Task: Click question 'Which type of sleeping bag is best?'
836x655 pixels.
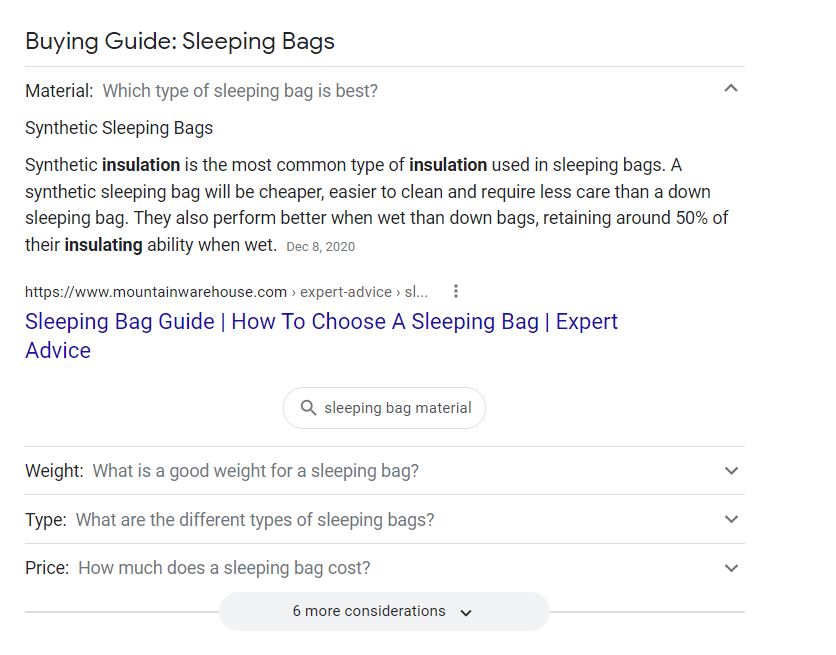Action: pyautogui.click(x=240, y=91)
